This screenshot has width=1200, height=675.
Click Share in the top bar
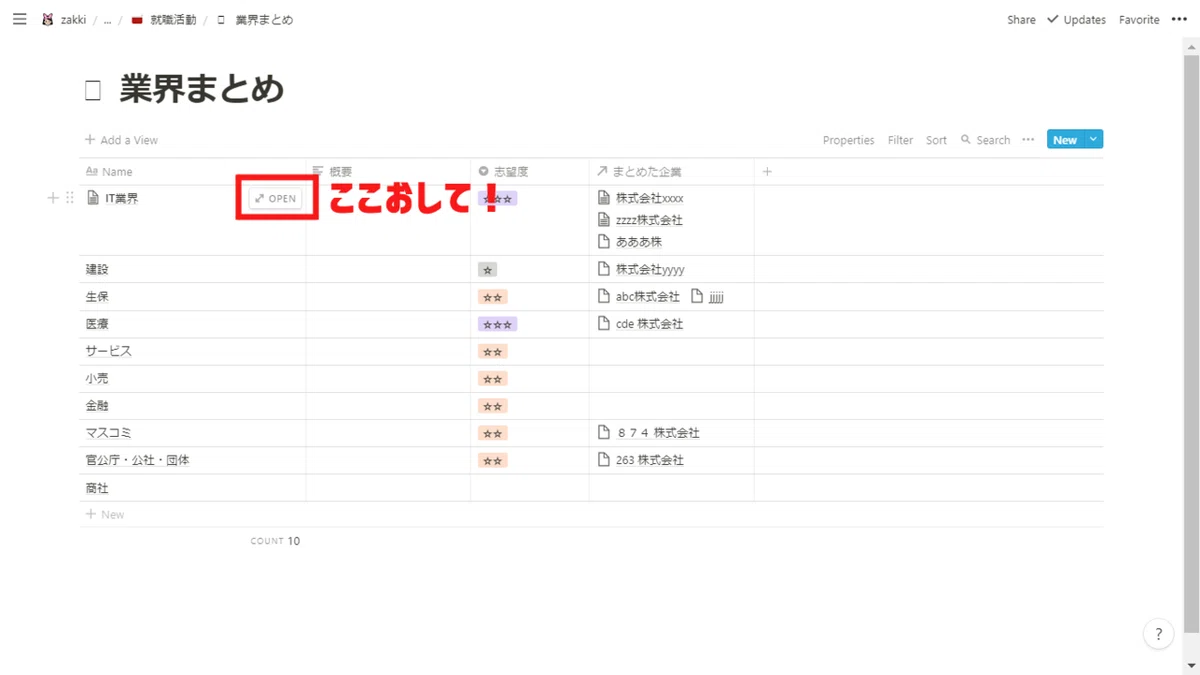click(1021, 20)
